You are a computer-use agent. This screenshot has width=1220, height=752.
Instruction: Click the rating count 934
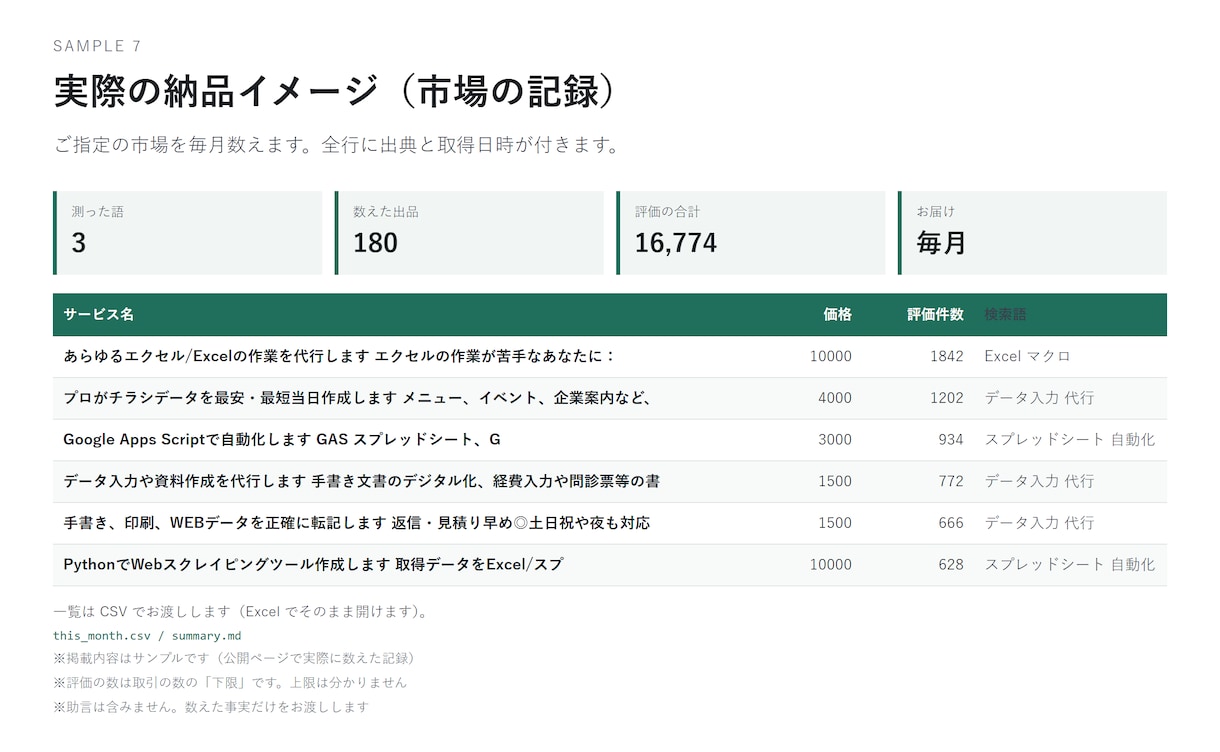(951, 440)
